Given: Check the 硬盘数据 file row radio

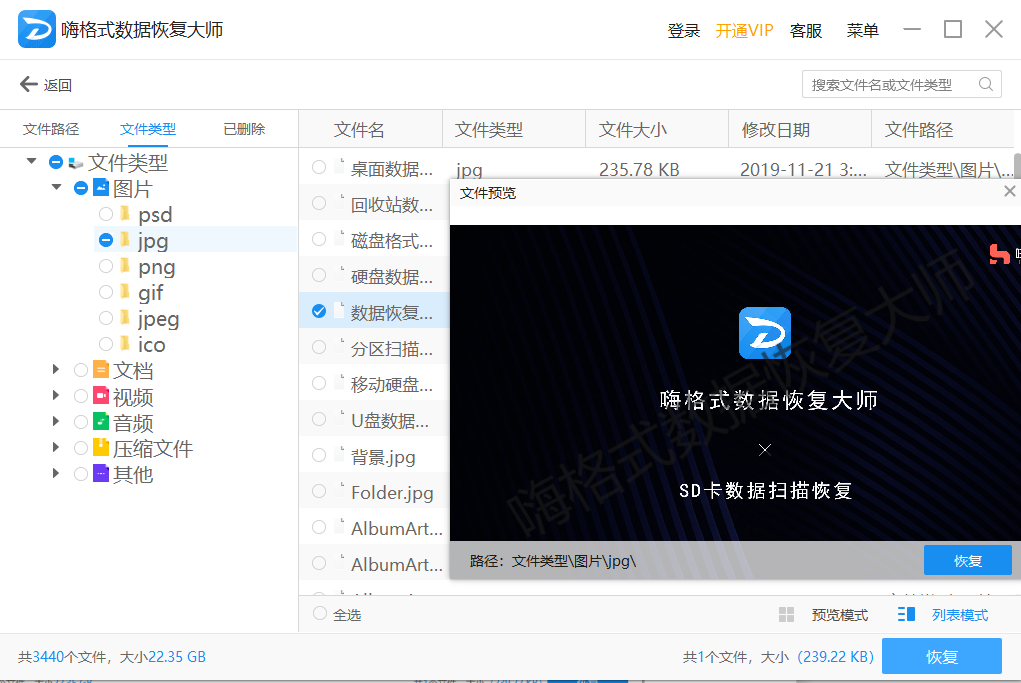Looking at the screenshot, I should click(319, 275).
